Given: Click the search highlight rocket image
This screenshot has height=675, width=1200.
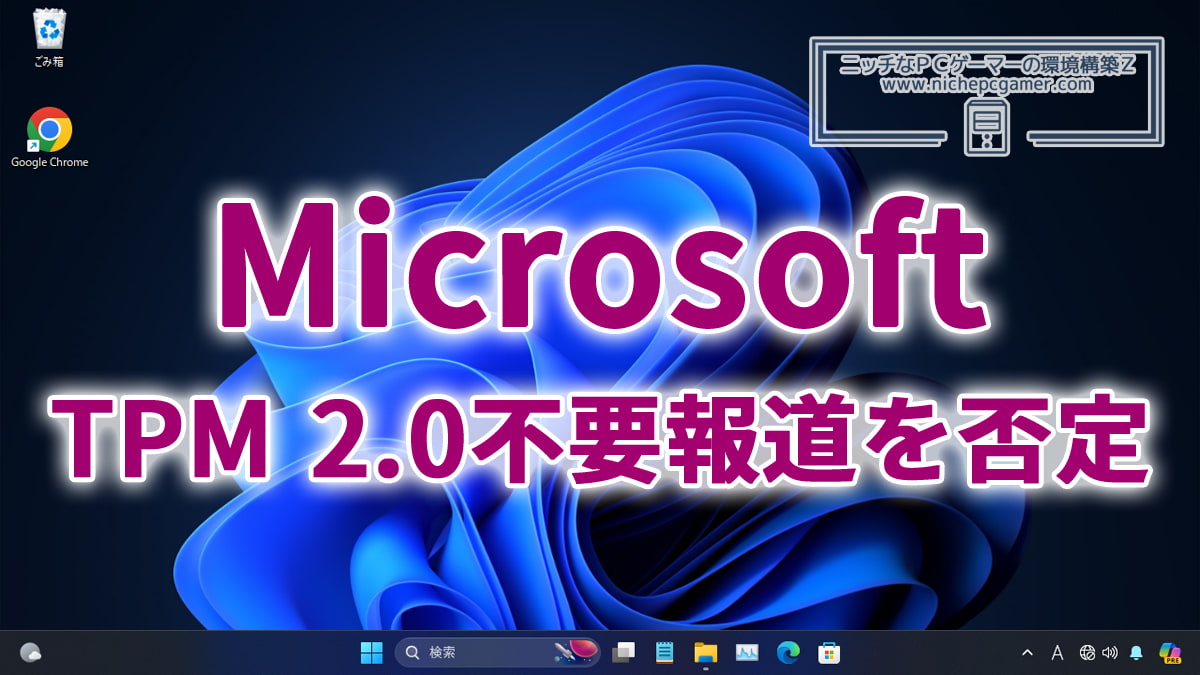Looking at the screenshot, I should pos(577,653).
